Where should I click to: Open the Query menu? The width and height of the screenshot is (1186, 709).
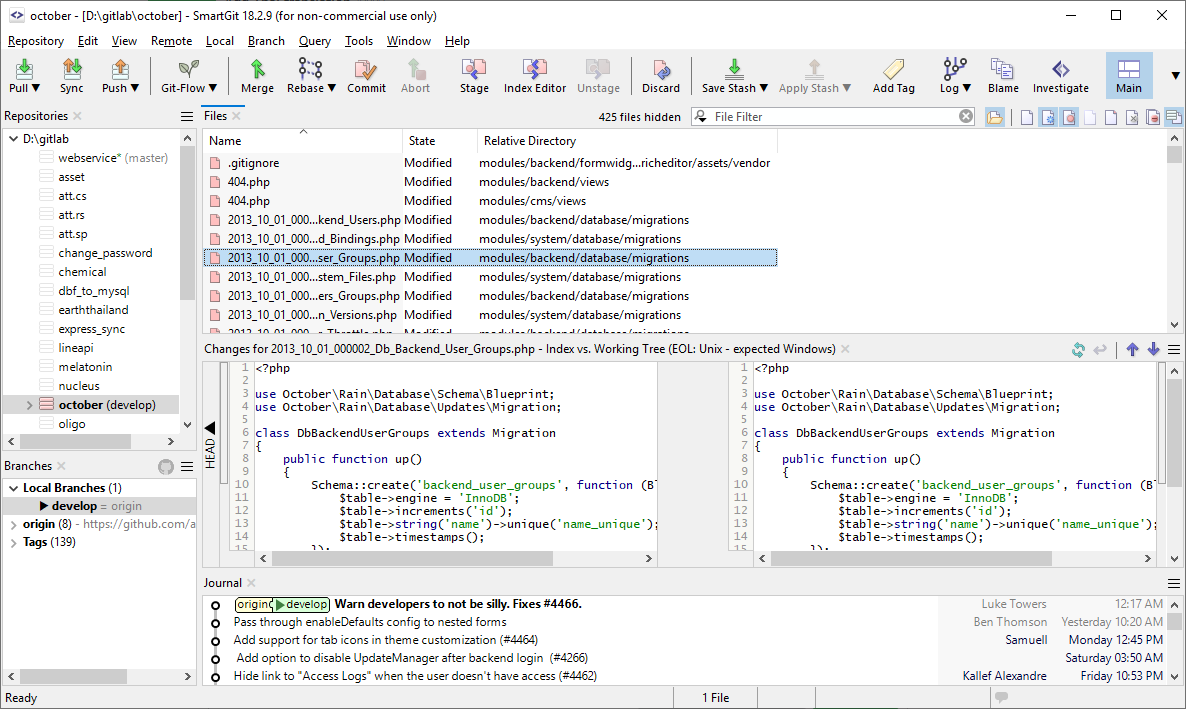[315, 41]
